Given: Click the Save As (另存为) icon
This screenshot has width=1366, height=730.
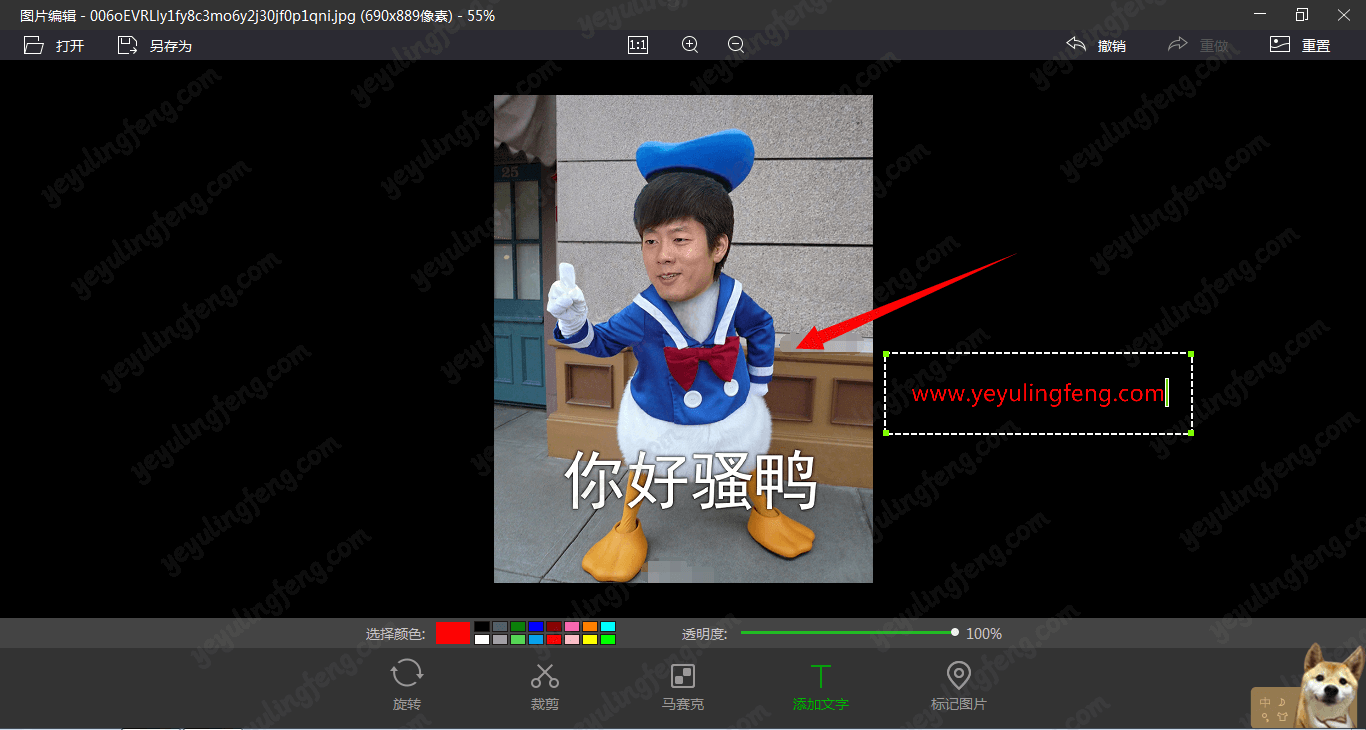Looking at the screenshot, I should point(127,45).
